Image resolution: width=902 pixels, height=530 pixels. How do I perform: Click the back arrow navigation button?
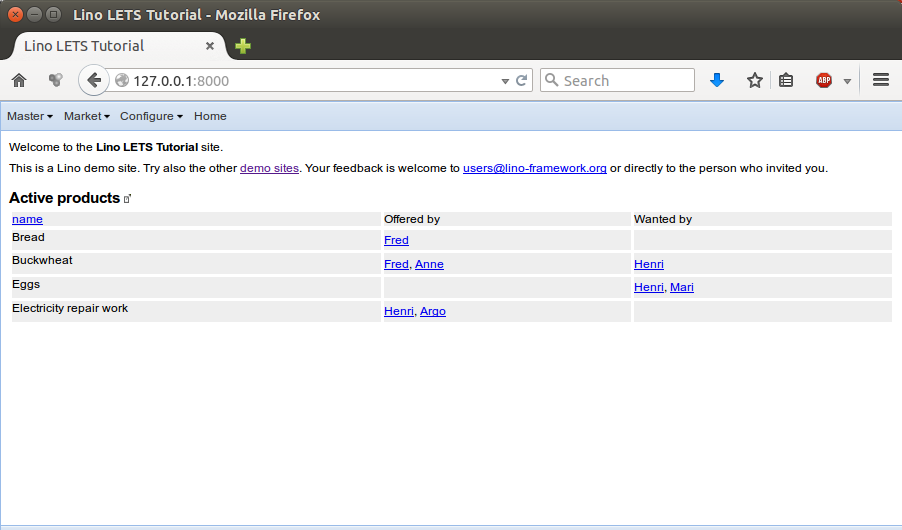tap(94, 81)
